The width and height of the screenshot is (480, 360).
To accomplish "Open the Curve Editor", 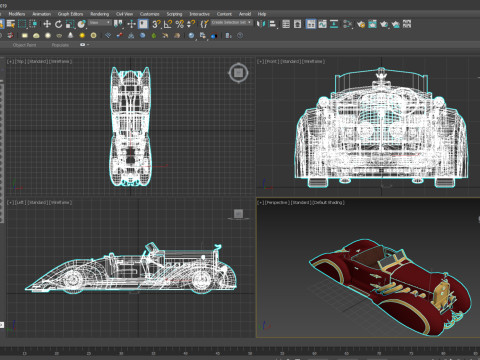I will (322, 24).
